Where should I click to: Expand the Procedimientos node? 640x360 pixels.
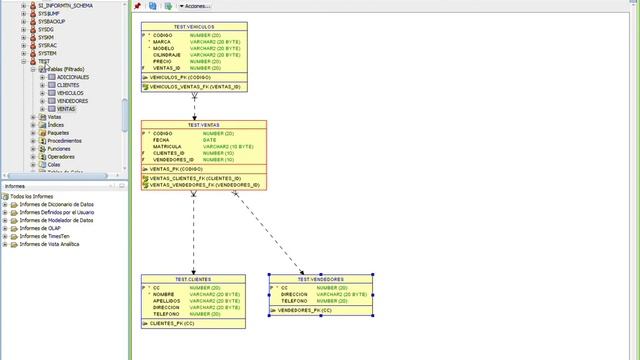33,141
